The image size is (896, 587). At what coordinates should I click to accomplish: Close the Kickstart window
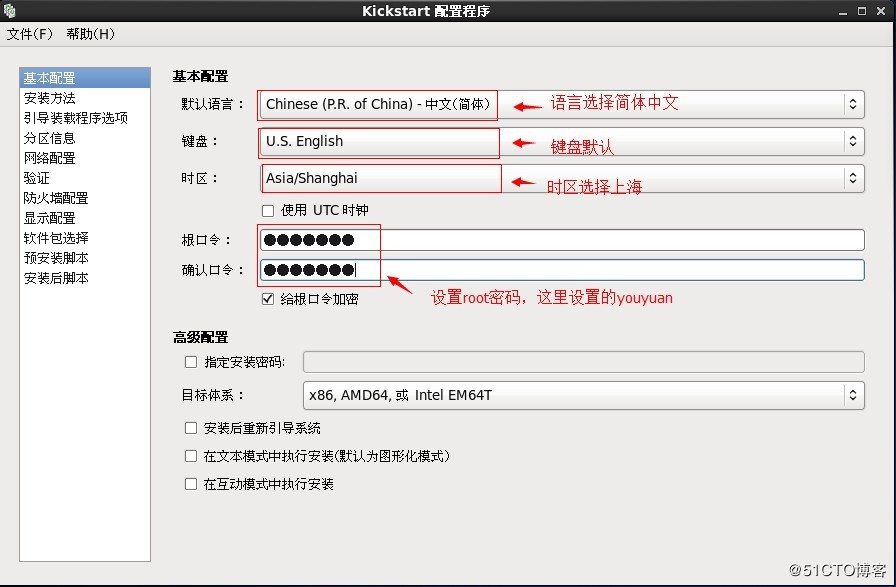[x=881, y=11]
